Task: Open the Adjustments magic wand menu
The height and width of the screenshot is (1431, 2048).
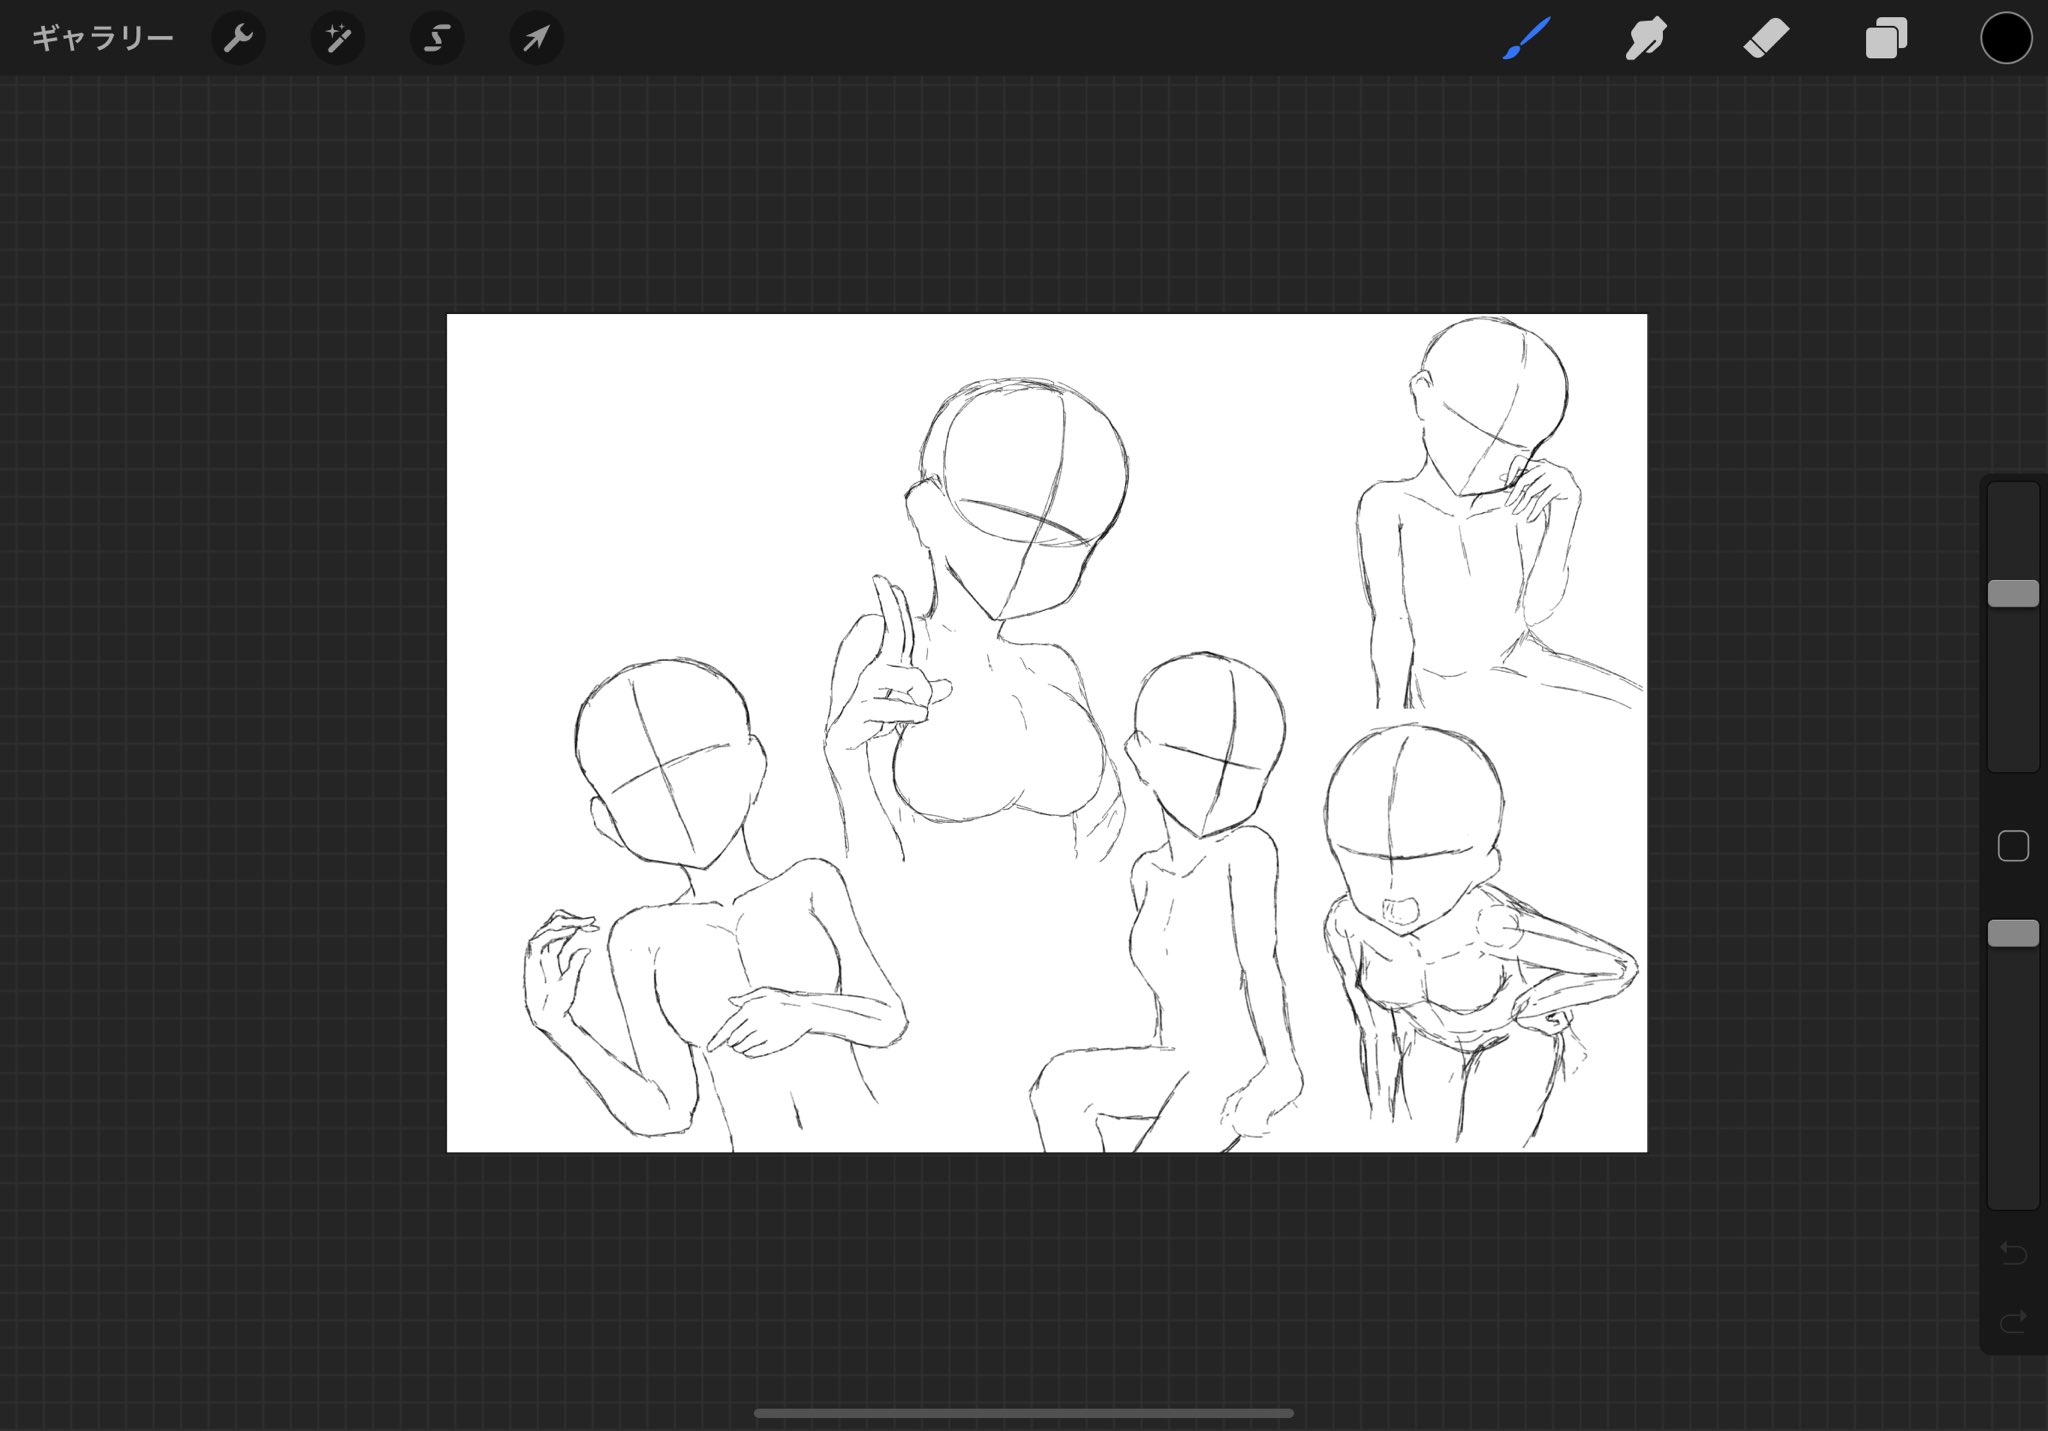Action: coord(337,39)
